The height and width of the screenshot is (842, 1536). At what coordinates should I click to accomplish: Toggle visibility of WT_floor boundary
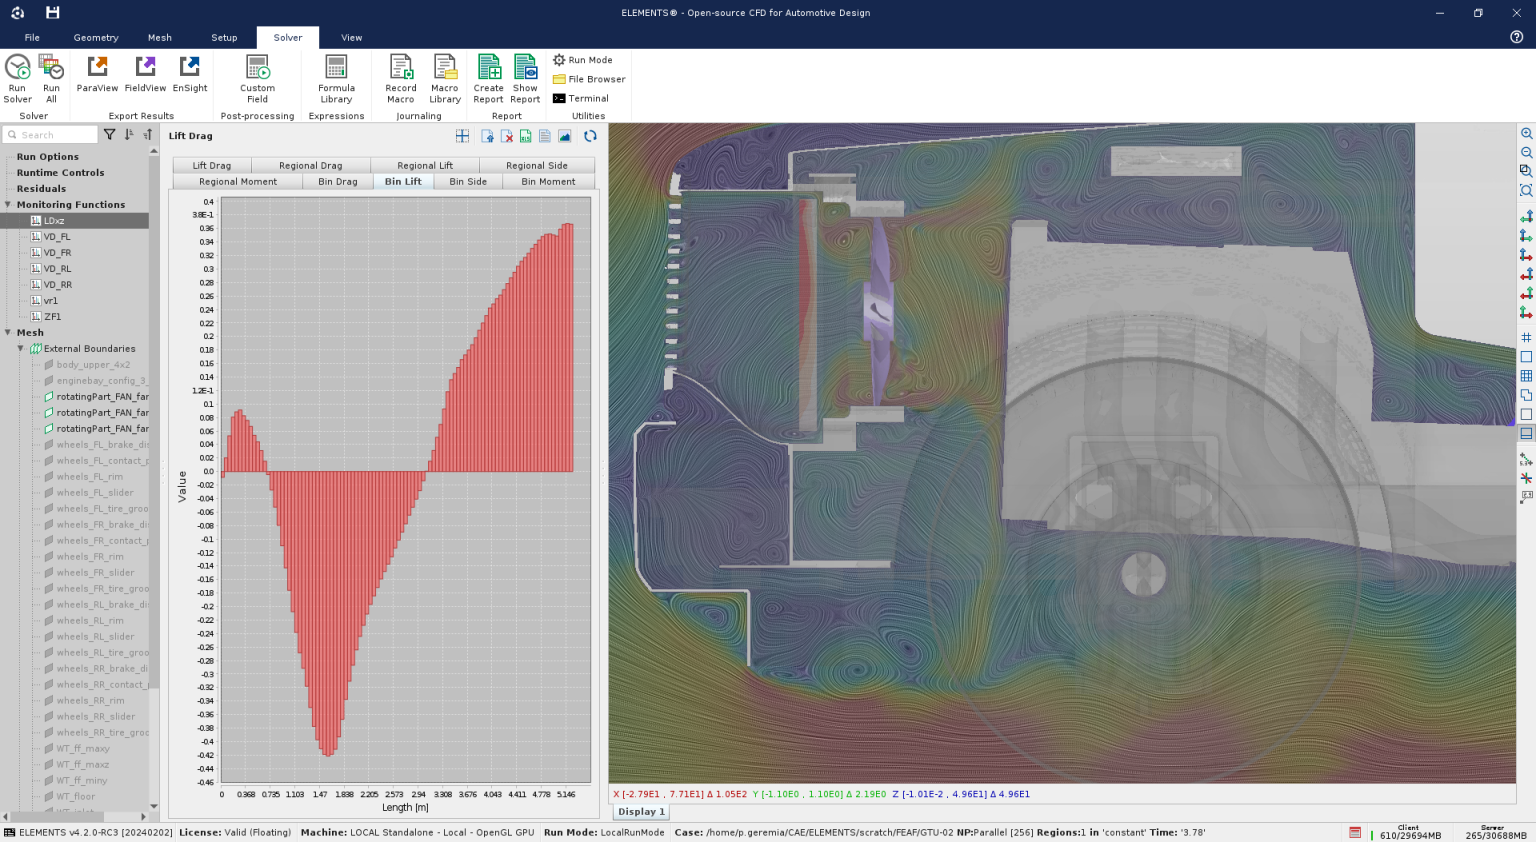click(x=47, y=796)
